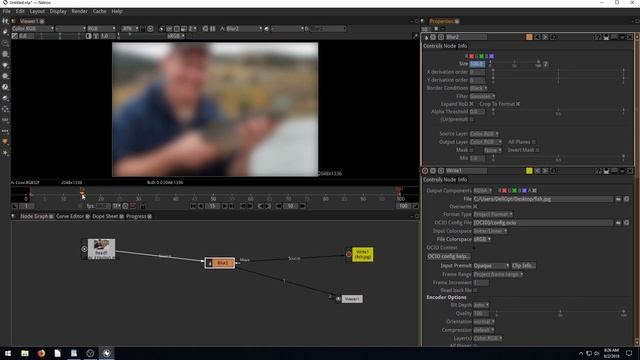Open Windows Start menu
Viewport: 640px width, 360px height.
click(x=8, y=353)
